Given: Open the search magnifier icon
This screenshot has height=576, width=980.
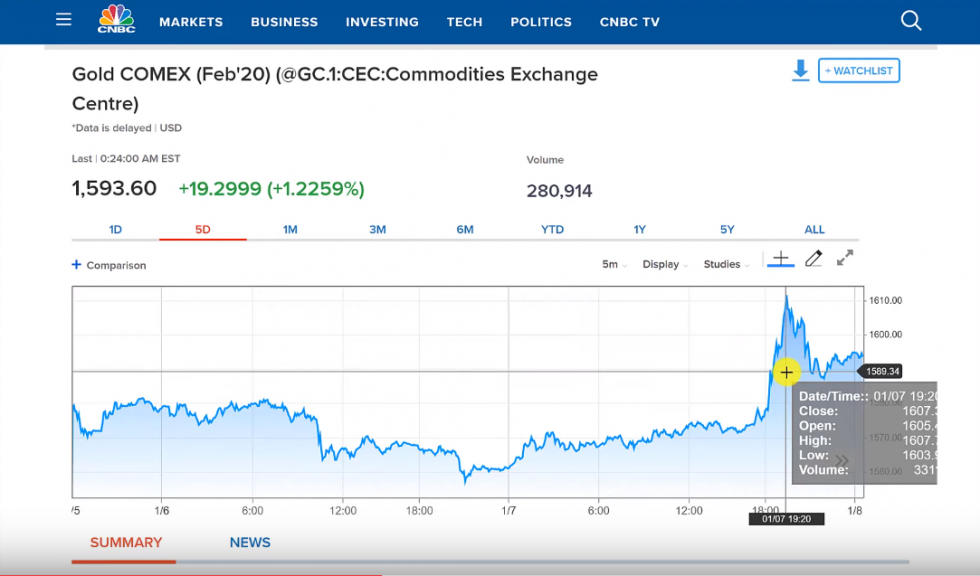Looking at the screenshot, I should click(x=910, y=21).
